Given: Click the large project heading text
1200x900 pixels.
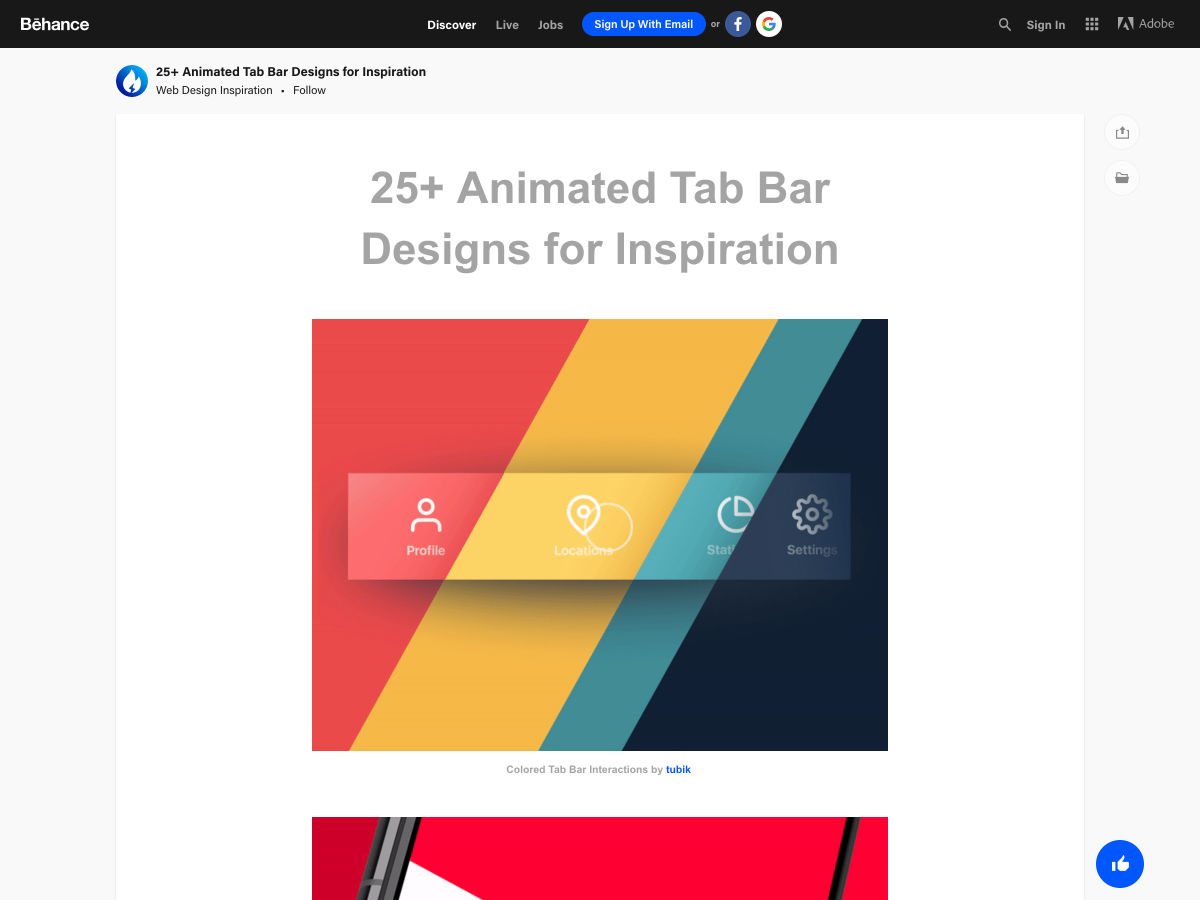Looking at the screenshot, I should click(x=600, y=218).
